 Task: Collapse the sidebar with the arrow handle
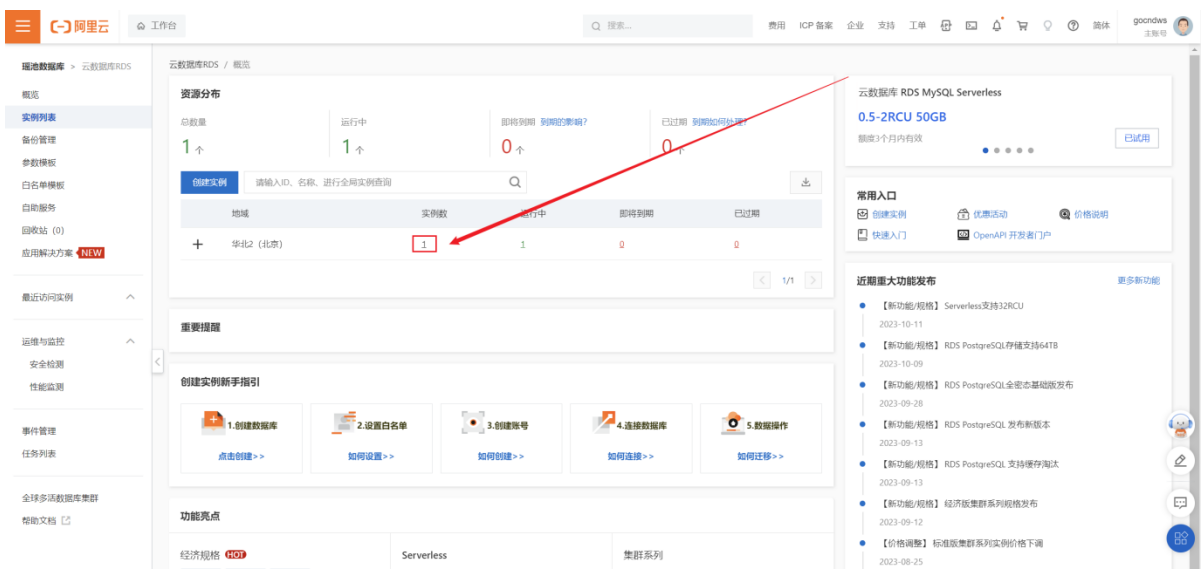pyautogui.click(x=157, y=362)
